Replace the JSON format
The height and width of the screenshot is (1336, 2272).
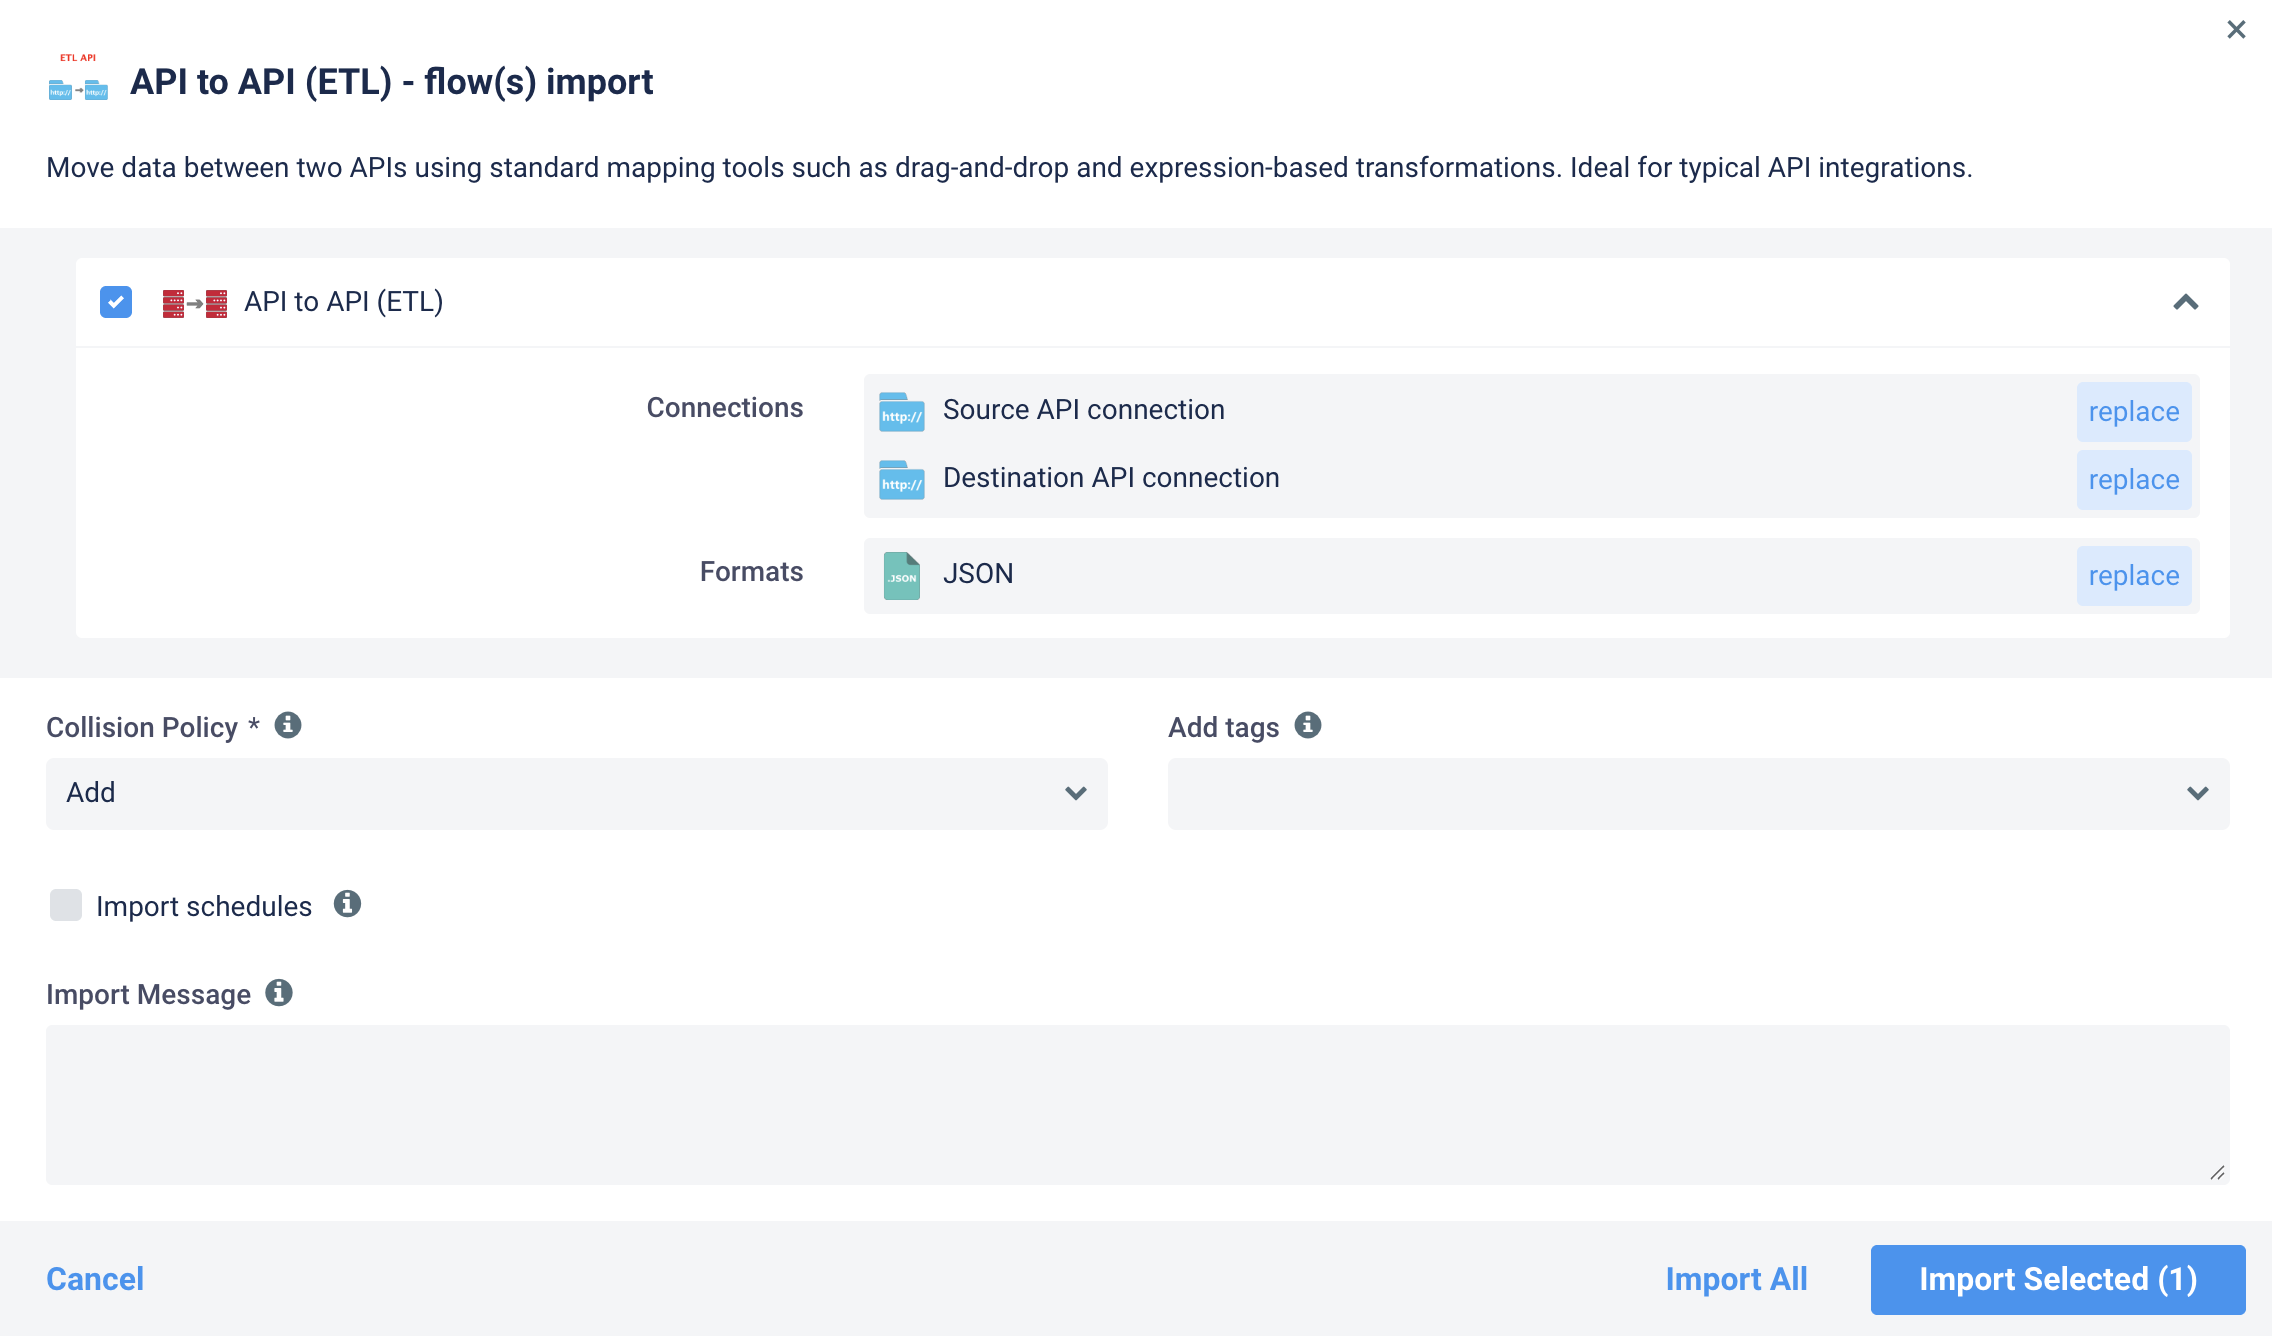point(2134,576)
